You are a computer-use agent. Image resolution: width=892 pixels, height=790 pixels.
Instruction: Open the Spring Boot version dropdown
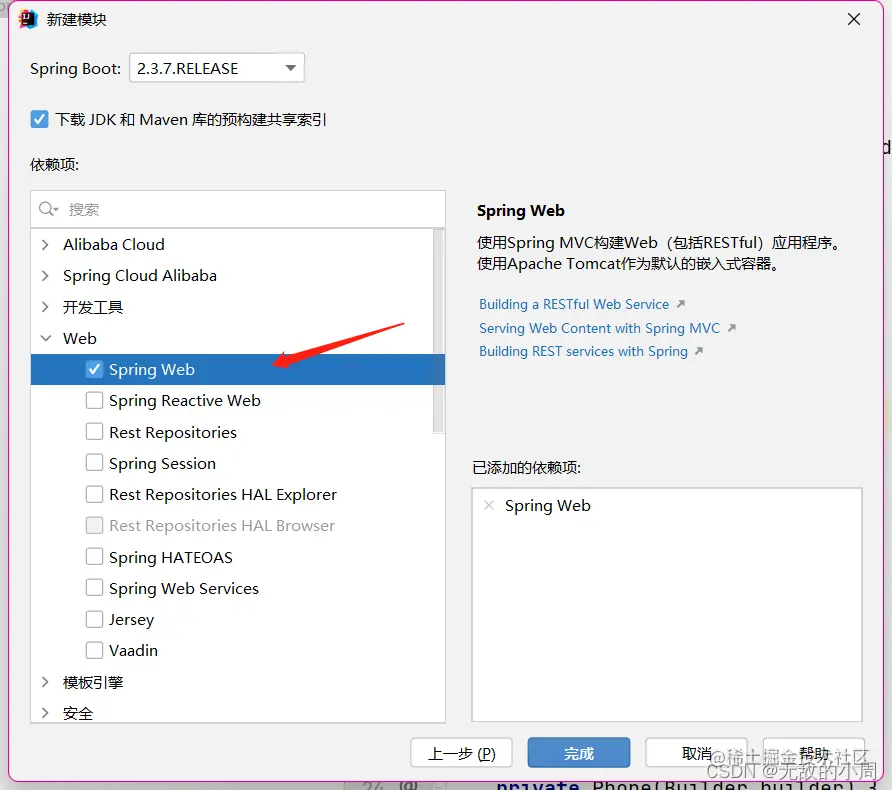217,68
